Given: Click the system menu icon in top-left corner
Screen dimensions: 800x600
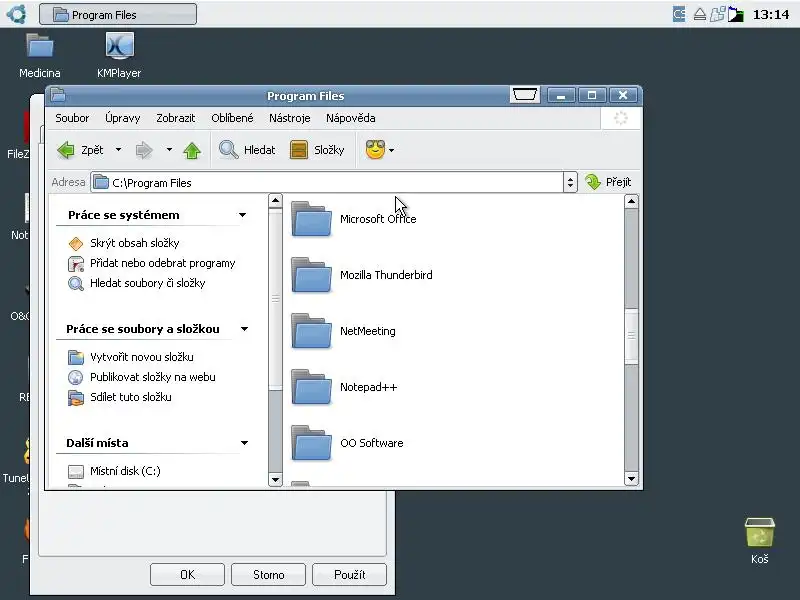Looking at the screenshot, I should coord(16,14).
